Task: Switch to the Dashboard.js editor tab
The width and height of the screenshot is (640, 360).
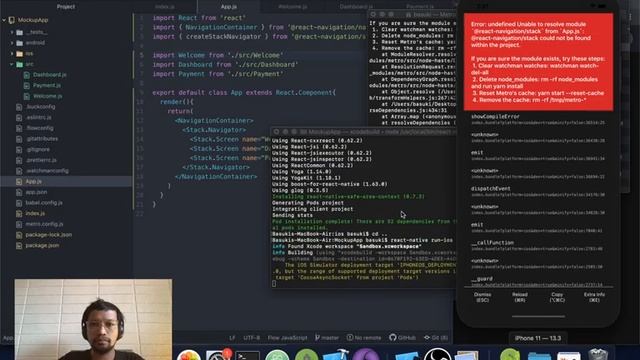Action: (x=356, y=7)
